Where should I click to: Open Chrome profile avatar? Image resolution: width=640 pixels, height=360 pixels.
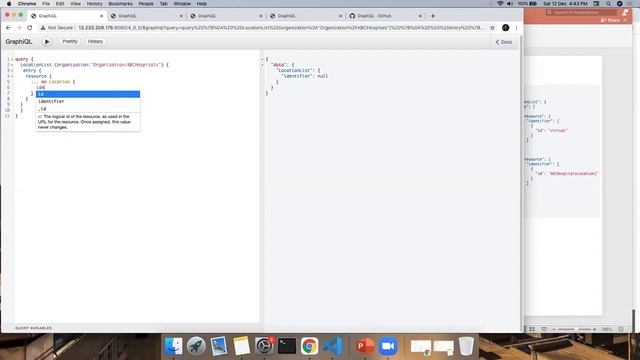[505, 28]
